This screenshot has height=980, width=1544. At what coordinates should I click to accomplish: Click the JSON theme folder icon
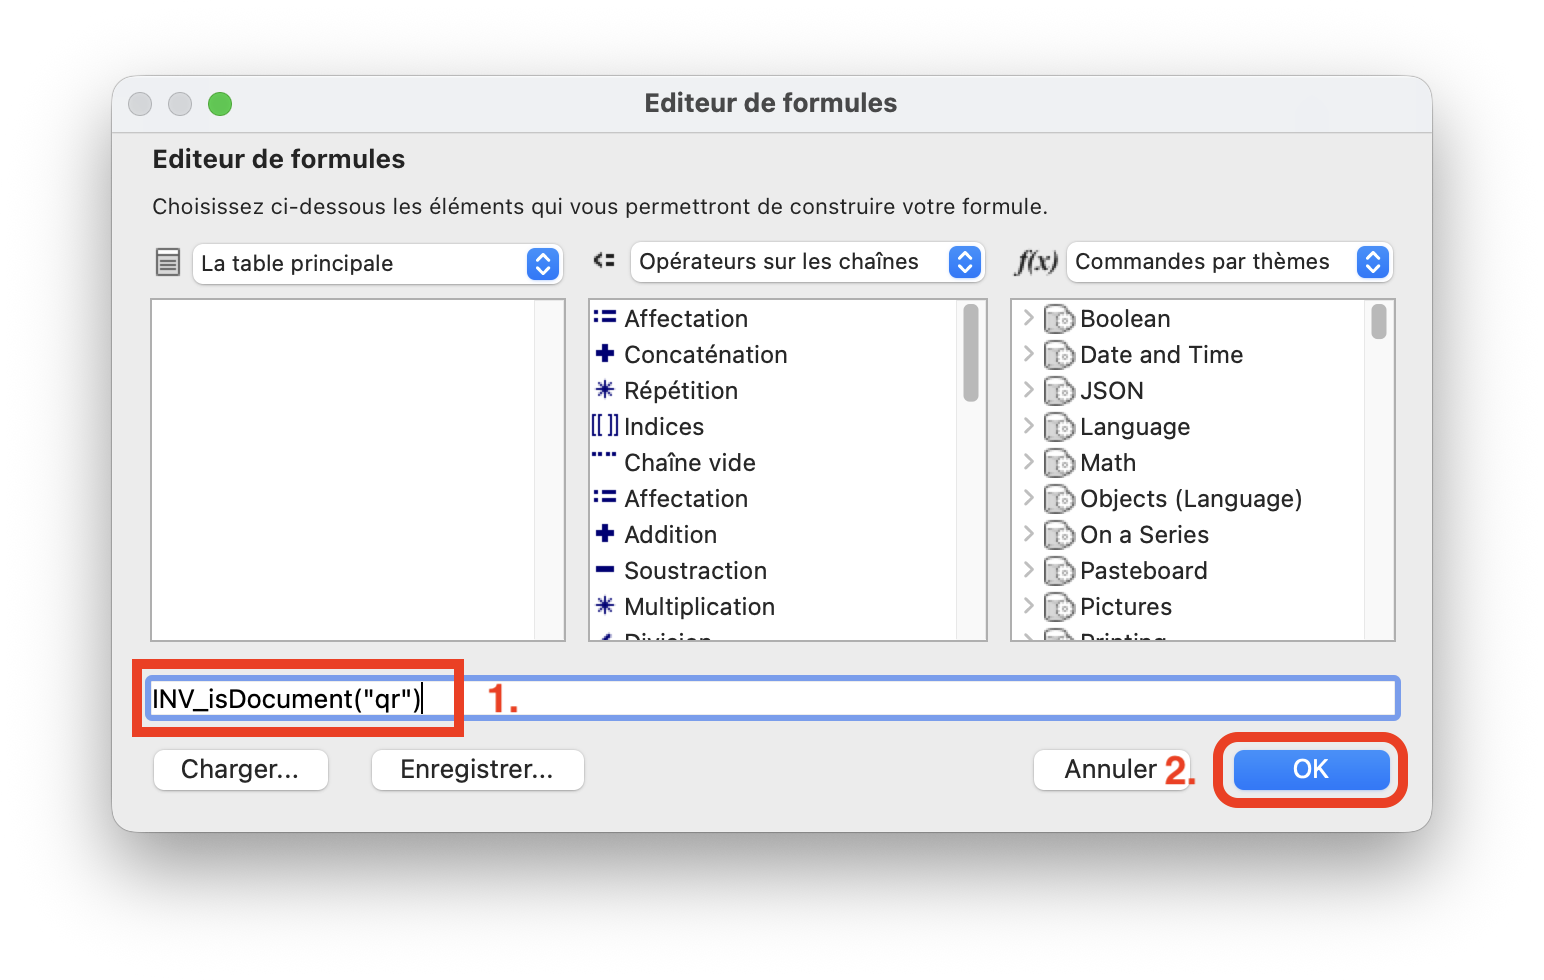tap(1059, 391)
